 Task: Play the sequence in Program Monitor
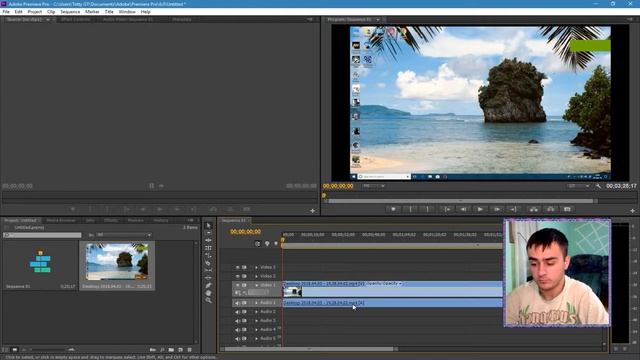pyautogui.click(x=480, y=209)
